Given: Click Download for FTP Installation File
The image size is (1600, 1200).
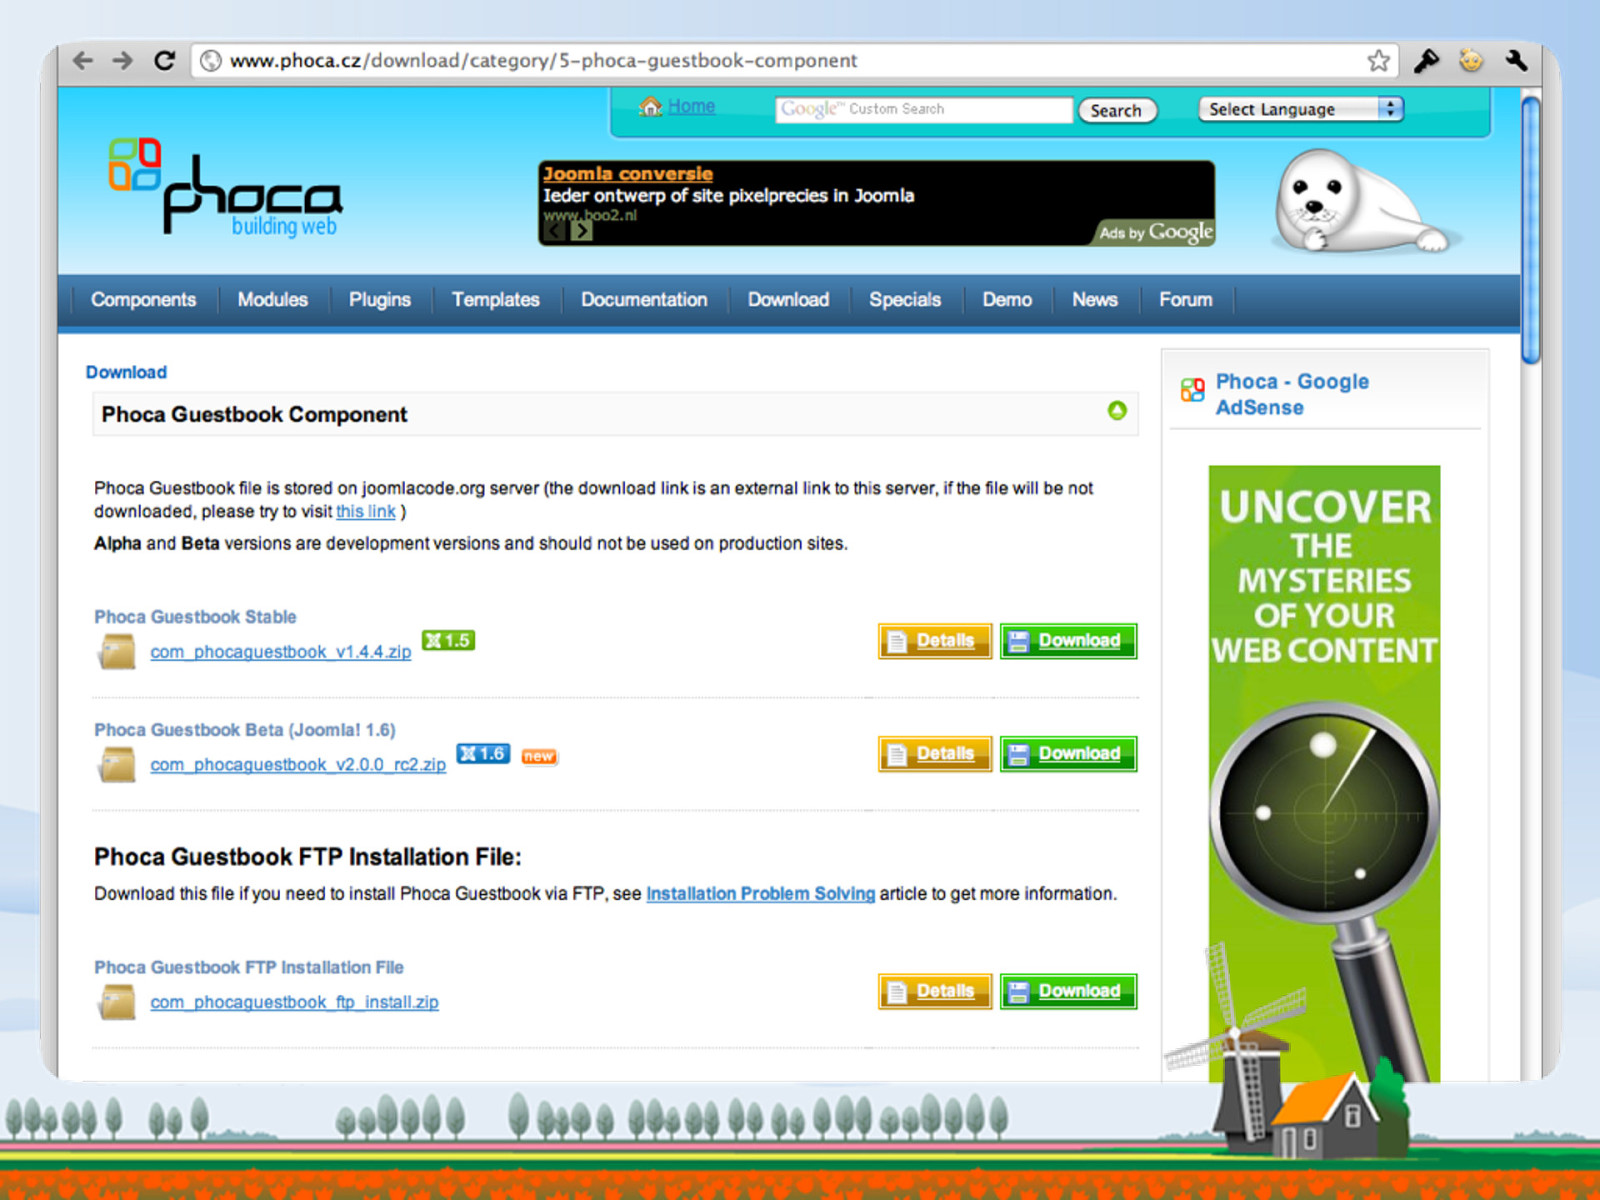Looking at the screenshot, I should tap(1068, 991).
